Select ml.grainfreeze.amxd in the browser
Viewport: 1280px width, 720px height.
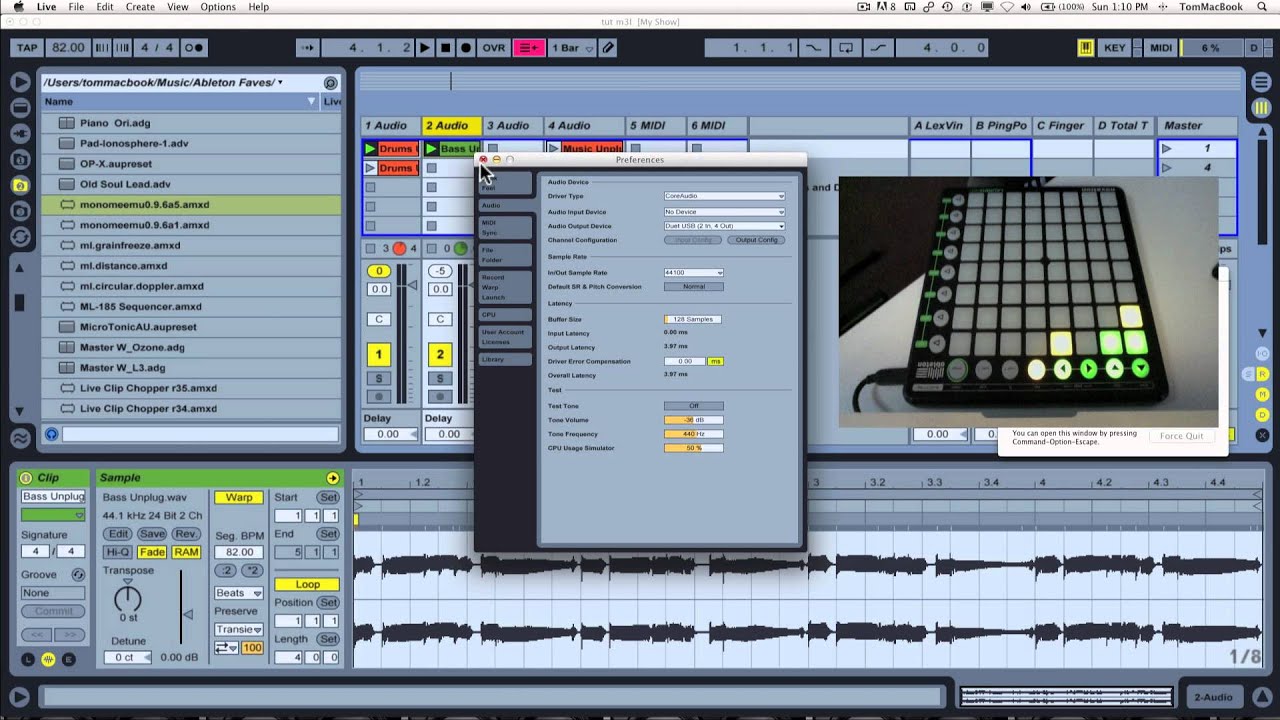pyautogui.click(x=191, y=245)
